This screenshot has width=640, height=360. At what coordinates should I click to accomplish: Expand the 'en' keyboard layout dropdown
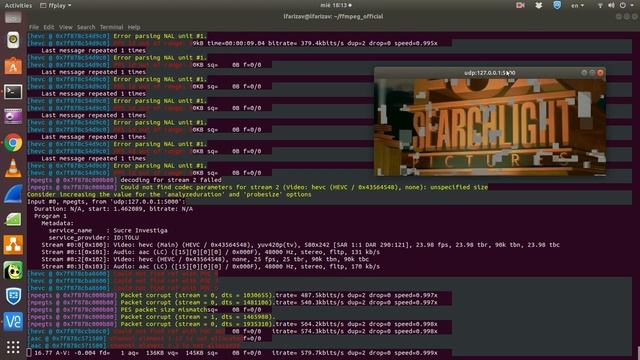pos(577,6)
